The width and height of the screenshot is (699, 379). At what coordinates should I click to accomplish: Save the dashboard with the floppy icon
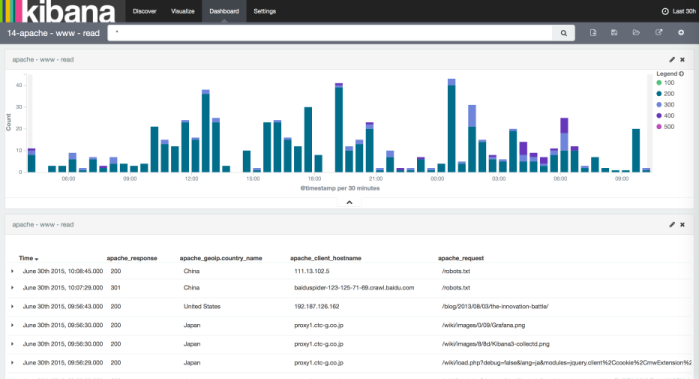(614, 33)
